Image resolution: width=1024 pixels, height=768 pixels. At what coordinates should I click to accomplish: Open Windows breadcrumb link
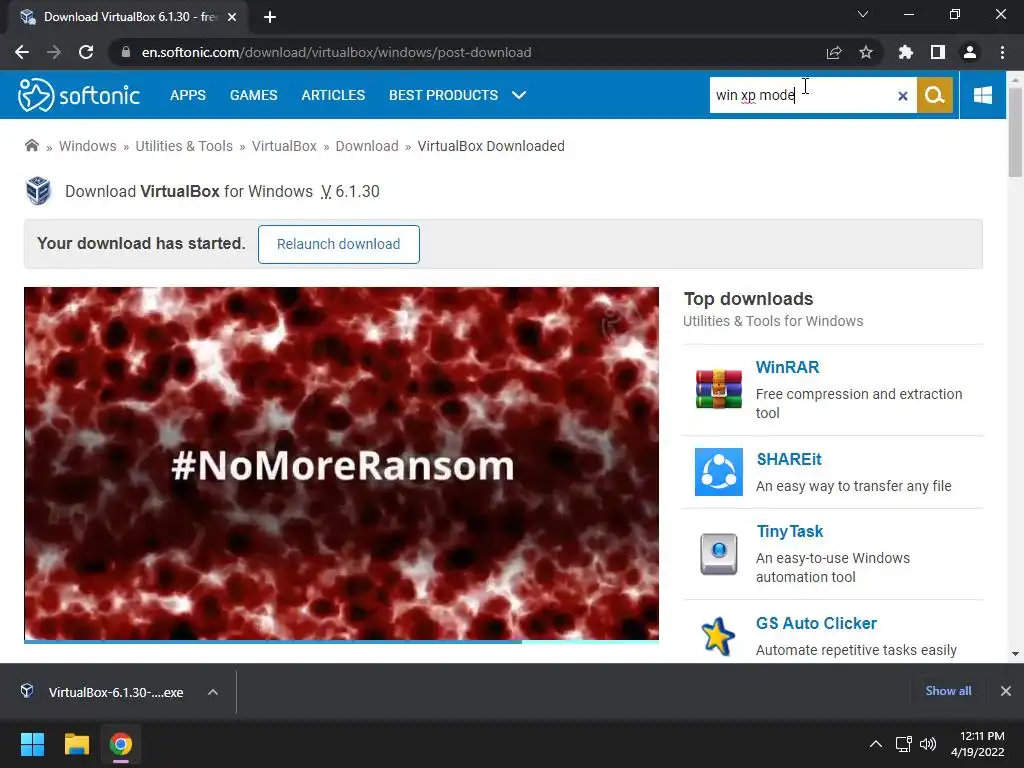coord(88,146)
